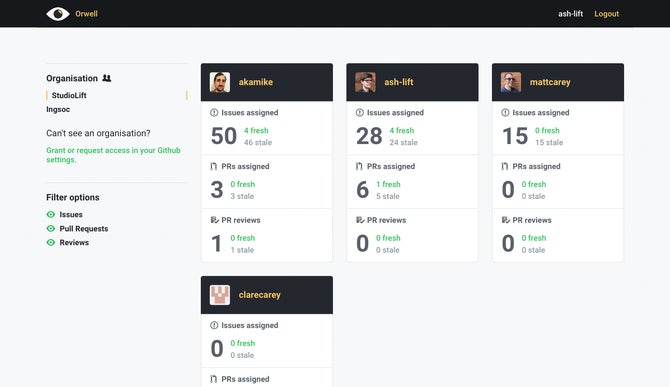This screenshot has width=670, height=387.
Task: Click the Organisation people icon
Action: [107, 78]
